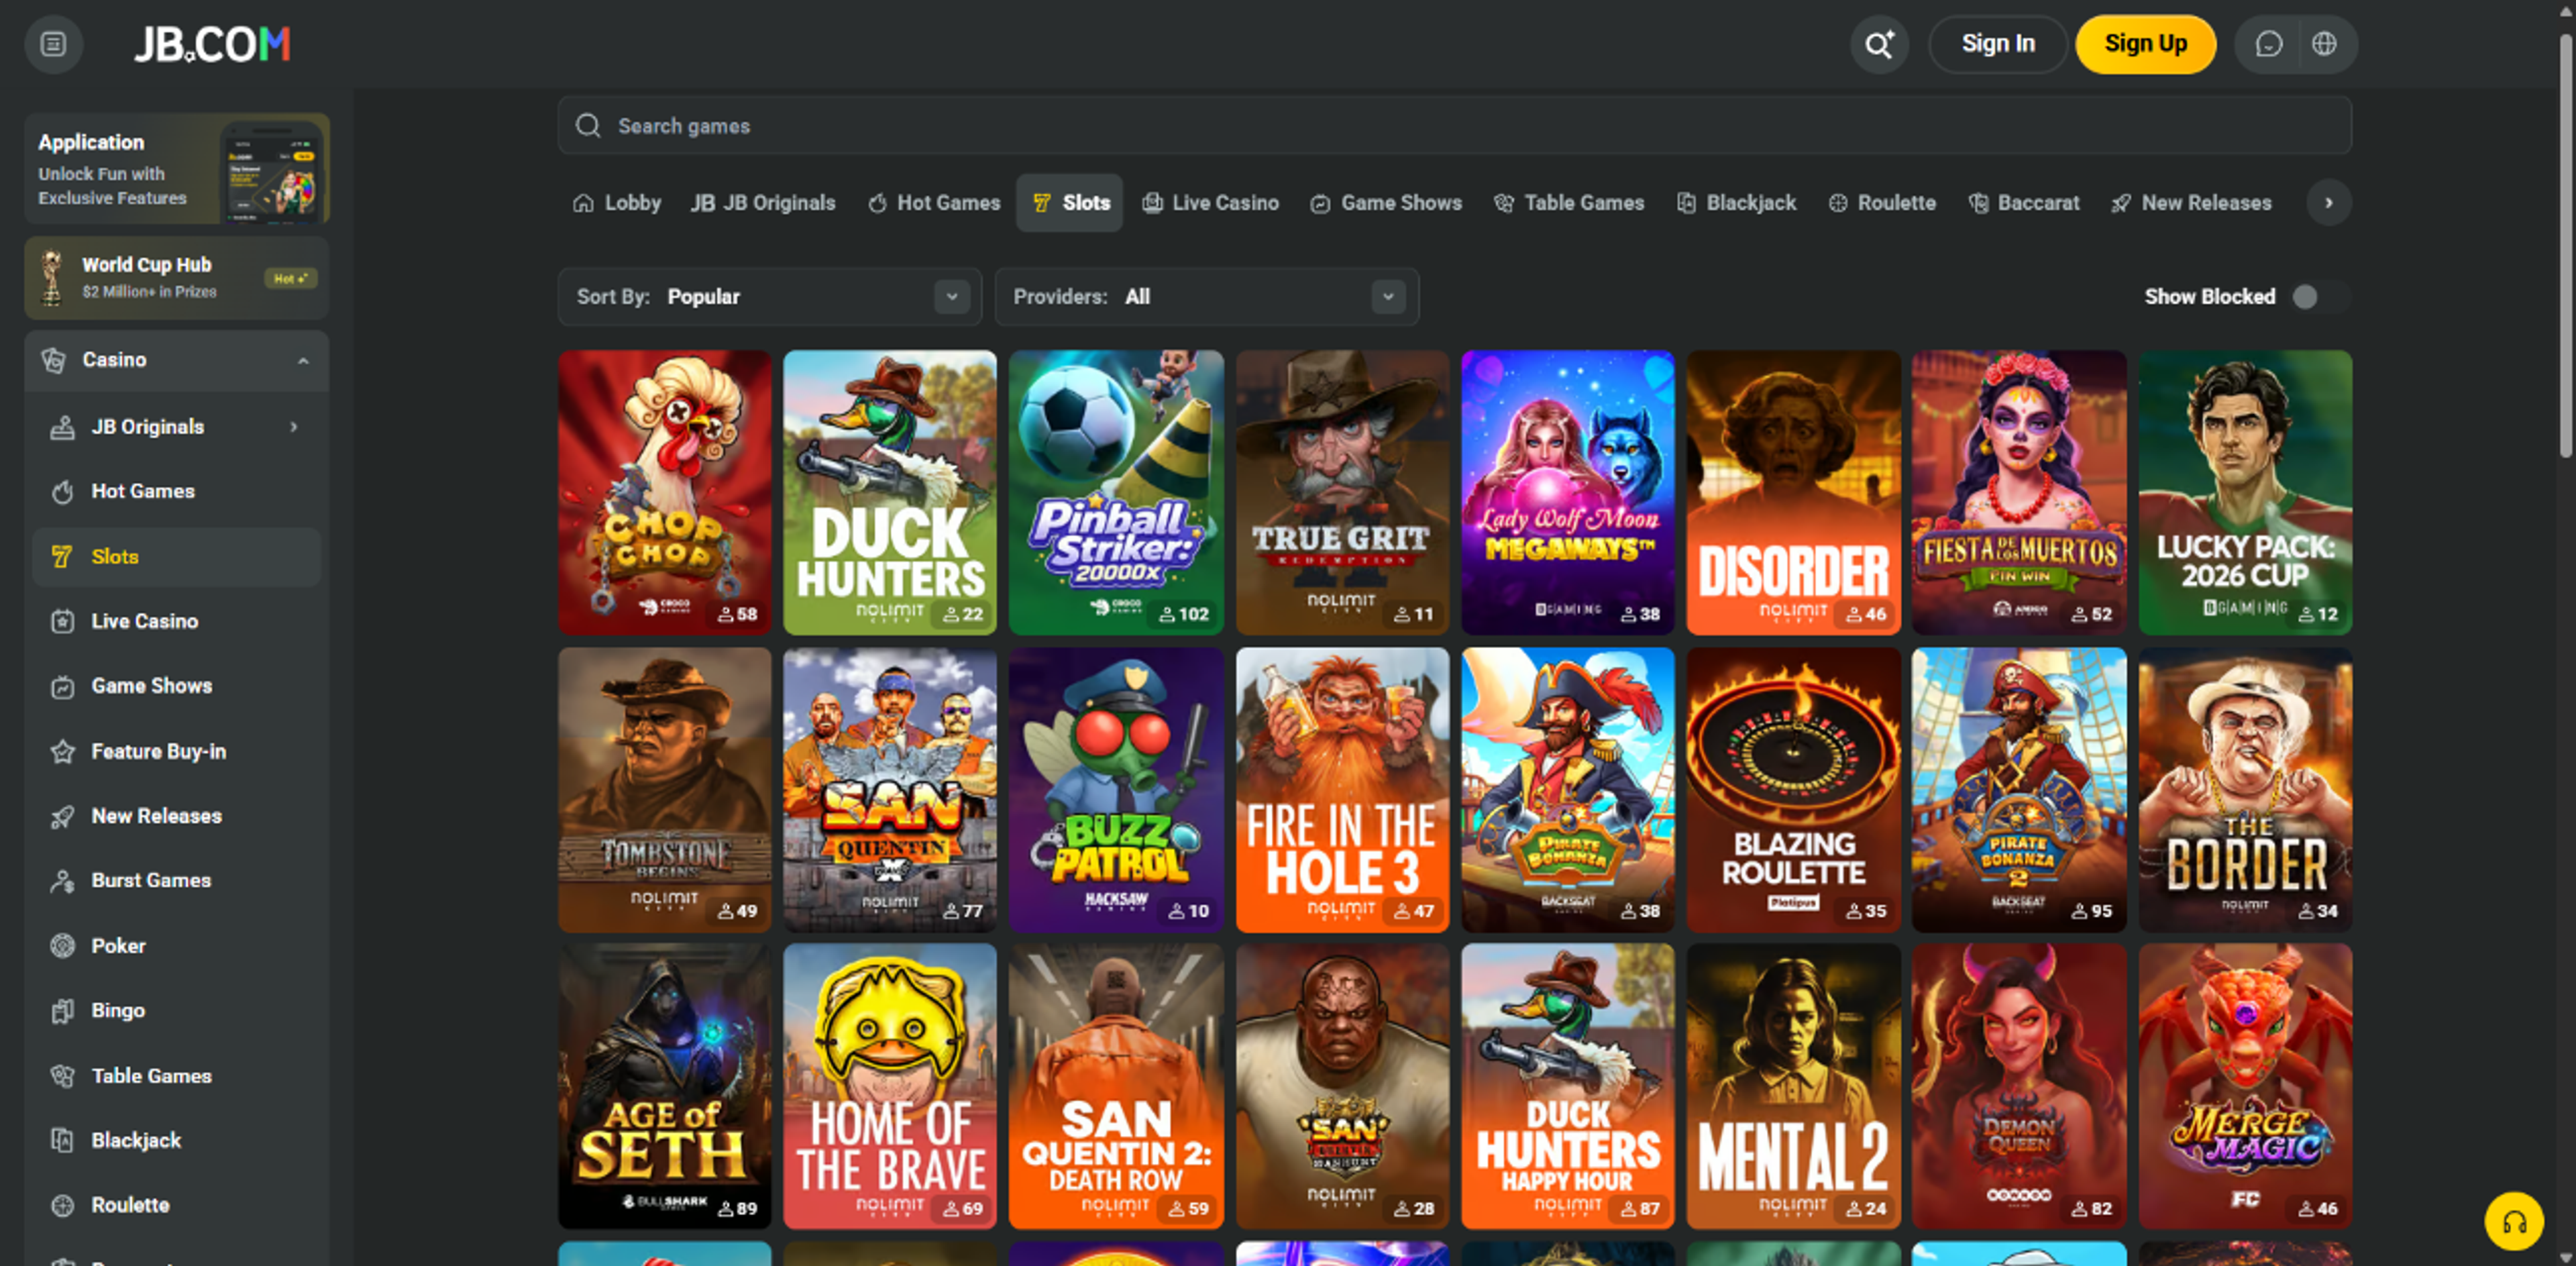The image size is (2576, 1266).
Task: Open the Slots tab in category bar
Action: coord(1069,203)
